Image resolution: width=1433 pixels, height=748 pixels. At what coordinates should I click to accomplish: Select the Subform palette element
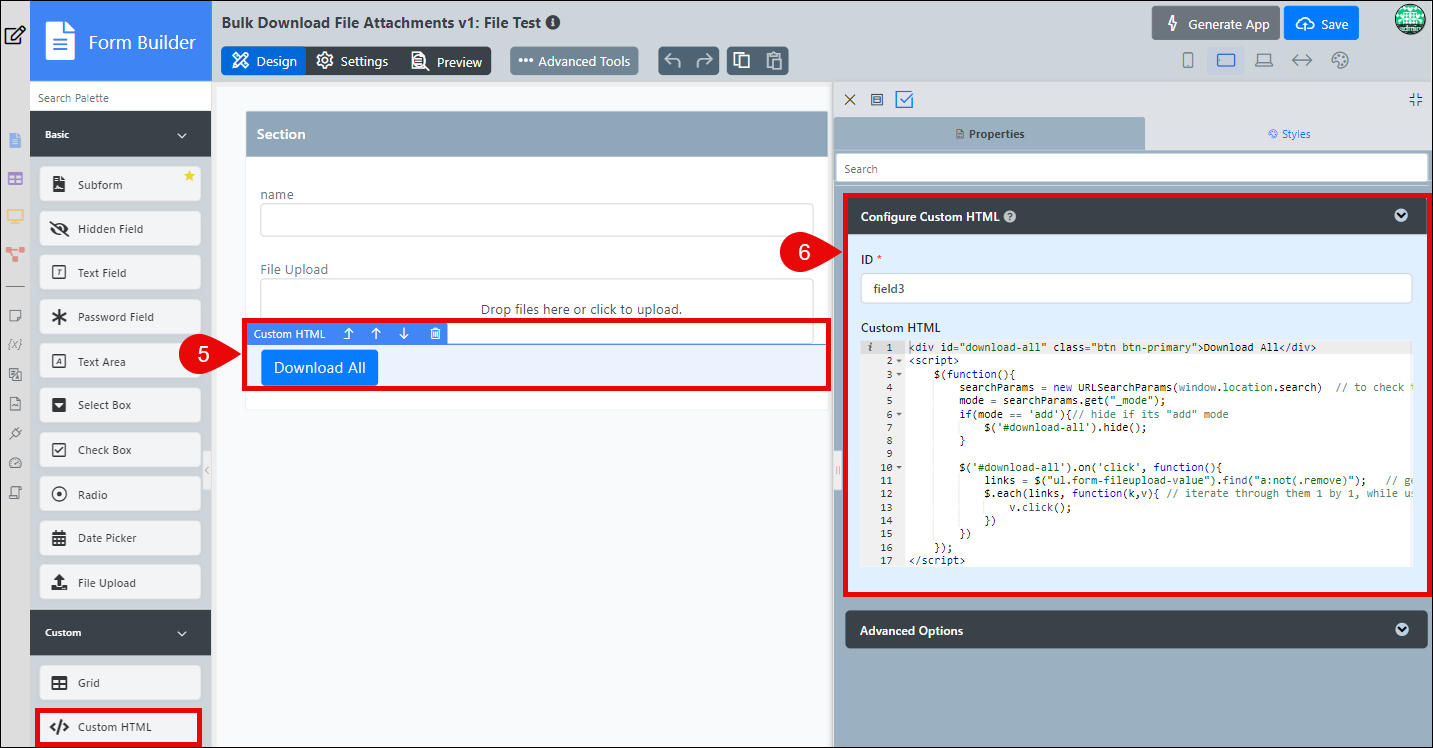[120, 184]
